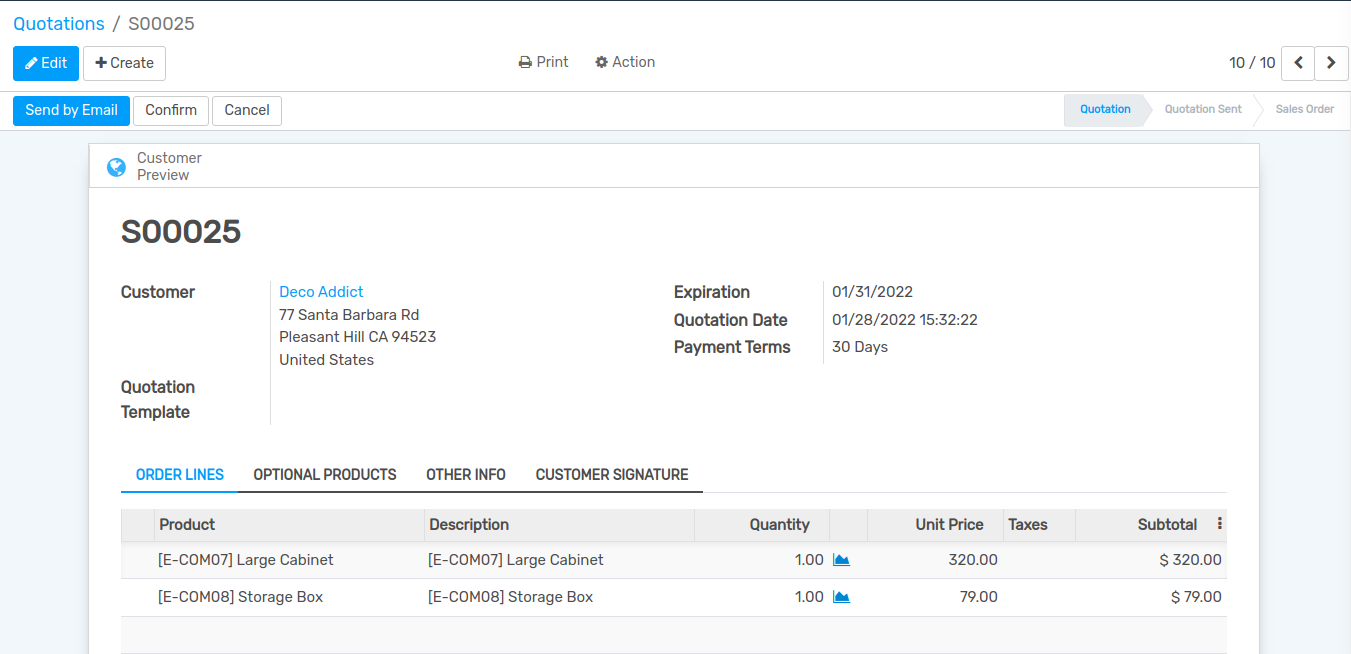Select the Customer Signature tab
Viewport: 1351px width, 654px height.
pyautogui.click(x=612, y=475)
